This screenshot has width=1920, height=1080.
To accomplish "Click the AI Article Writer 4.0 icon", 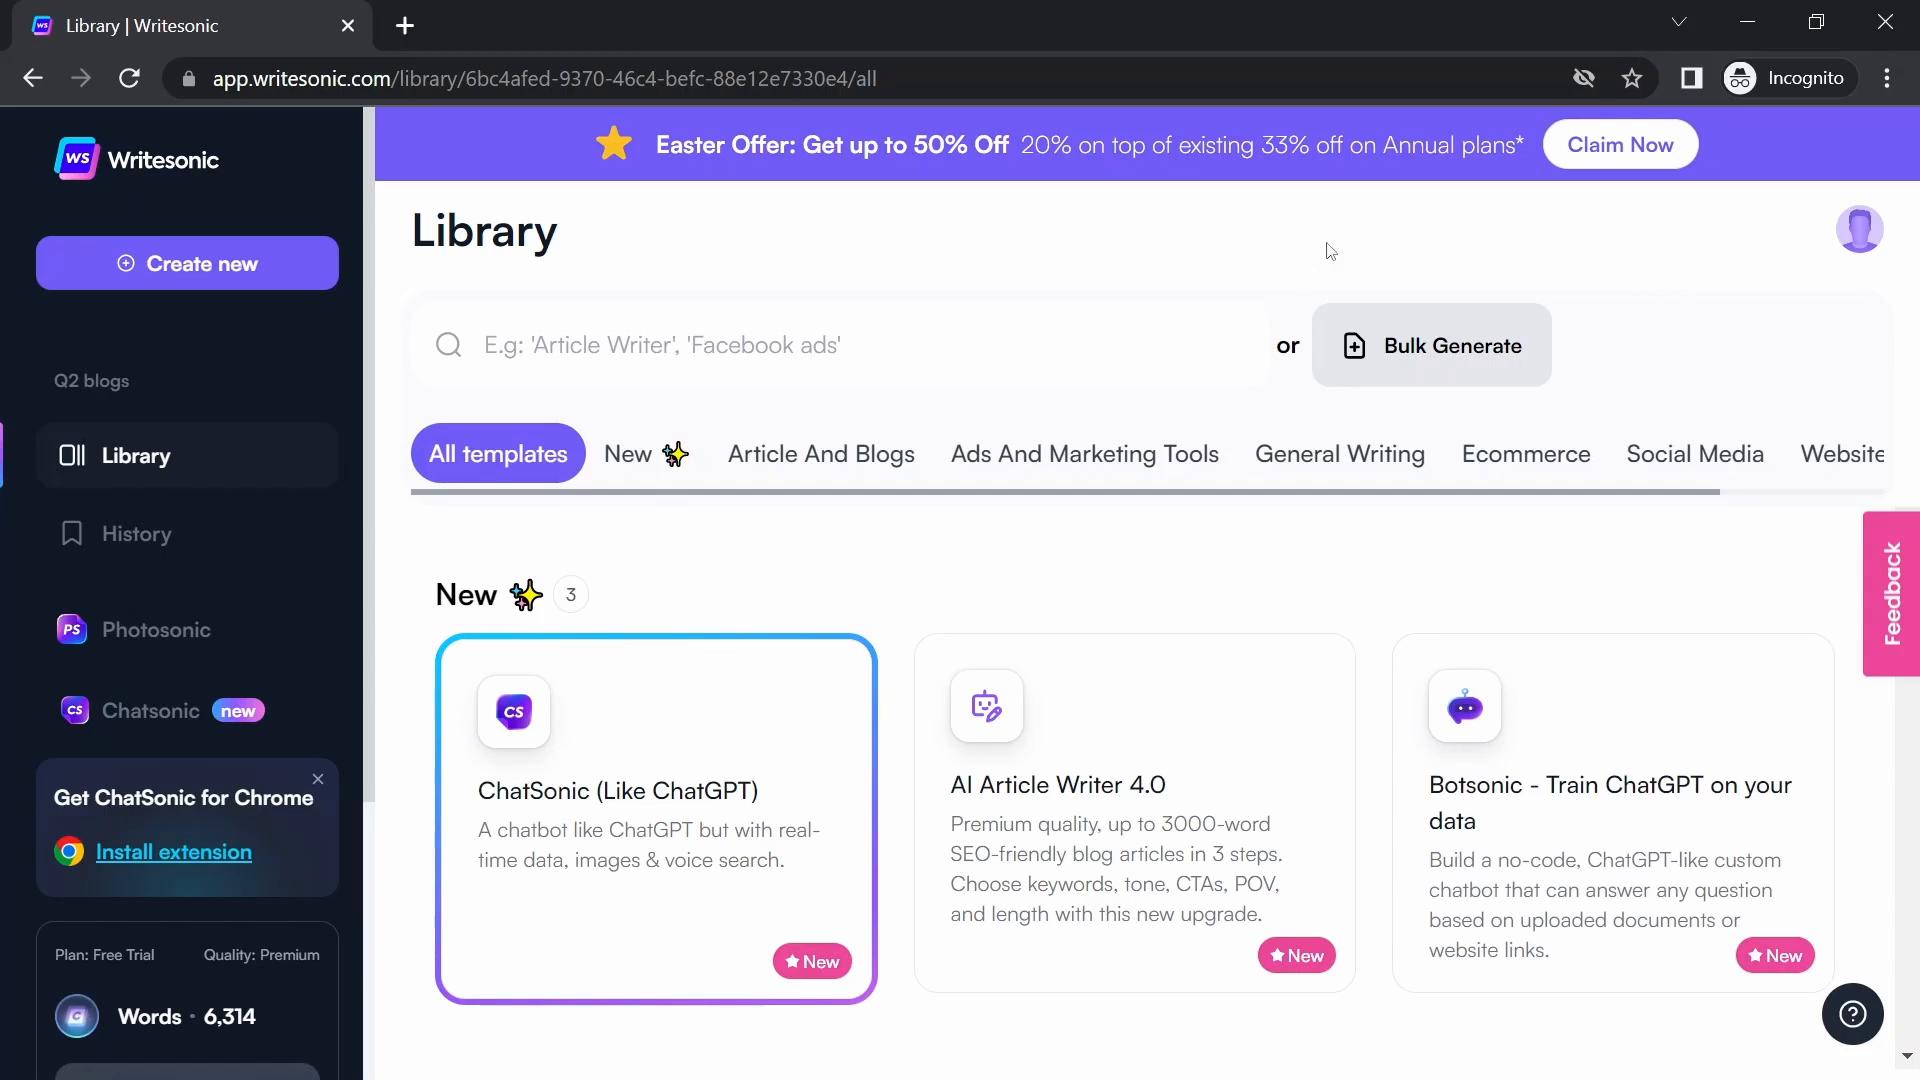I will (x=986, y=705).
